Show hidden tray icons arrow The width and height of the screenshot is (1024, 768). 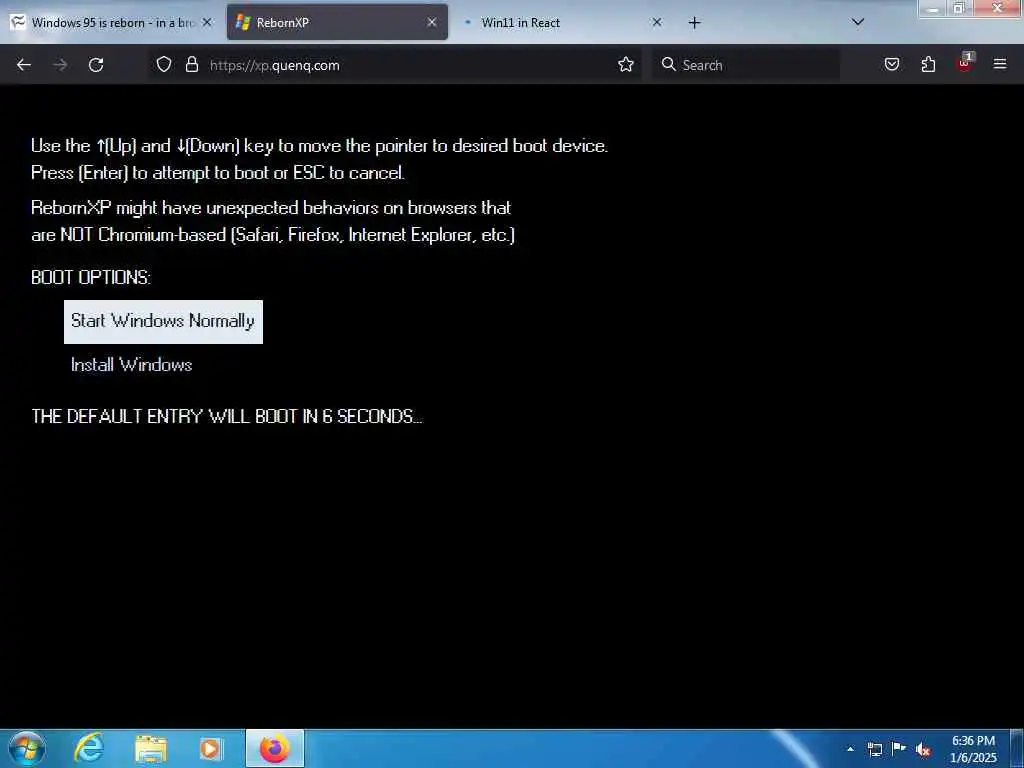850,749
